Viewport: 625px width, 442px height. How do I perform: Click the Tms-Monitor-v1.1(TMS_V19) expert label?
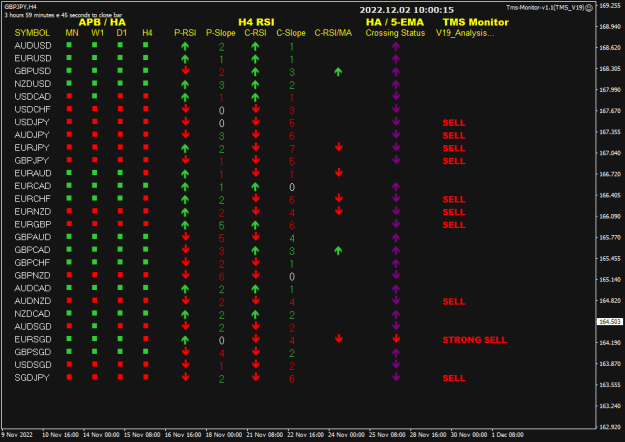pyautogui.click(x=545, y=8)
